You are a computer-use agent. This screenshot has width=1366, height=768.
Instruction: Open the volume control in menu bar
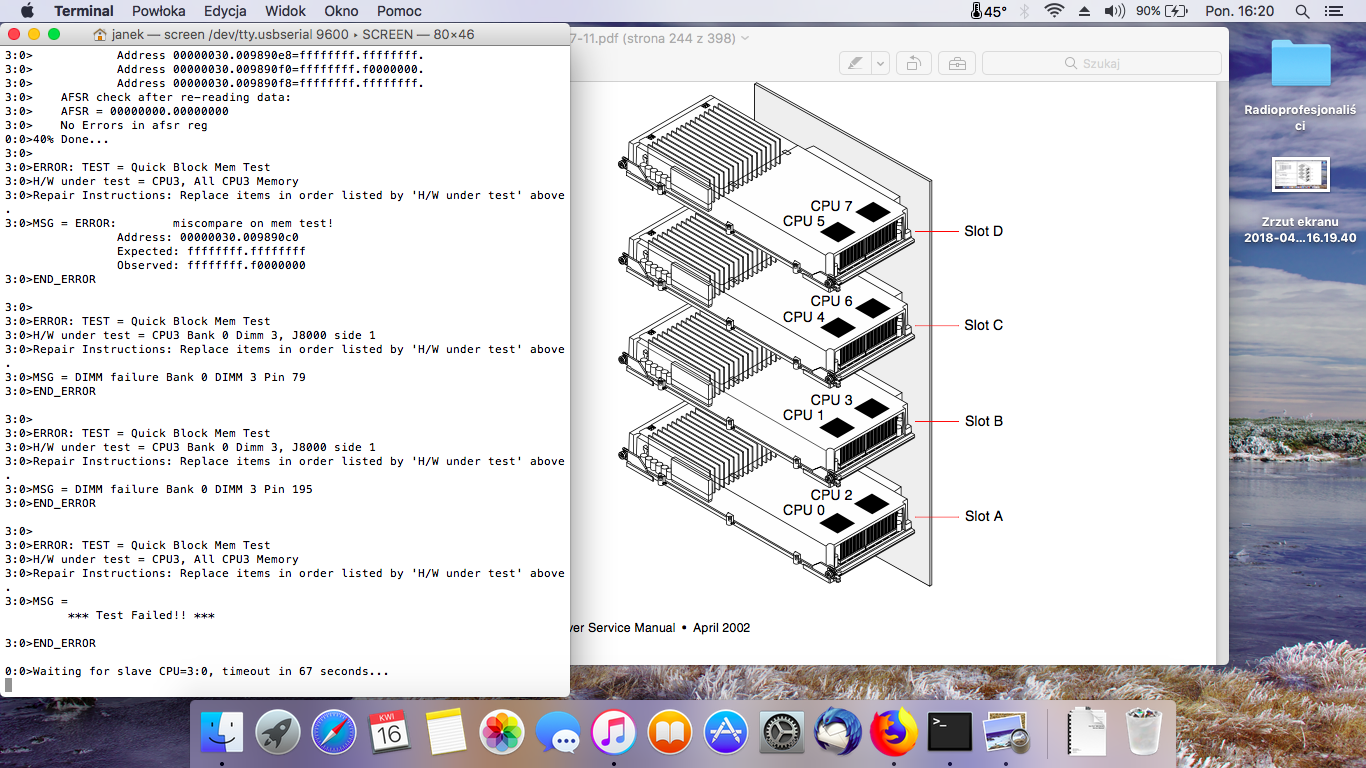click(x=1115, y=11)
